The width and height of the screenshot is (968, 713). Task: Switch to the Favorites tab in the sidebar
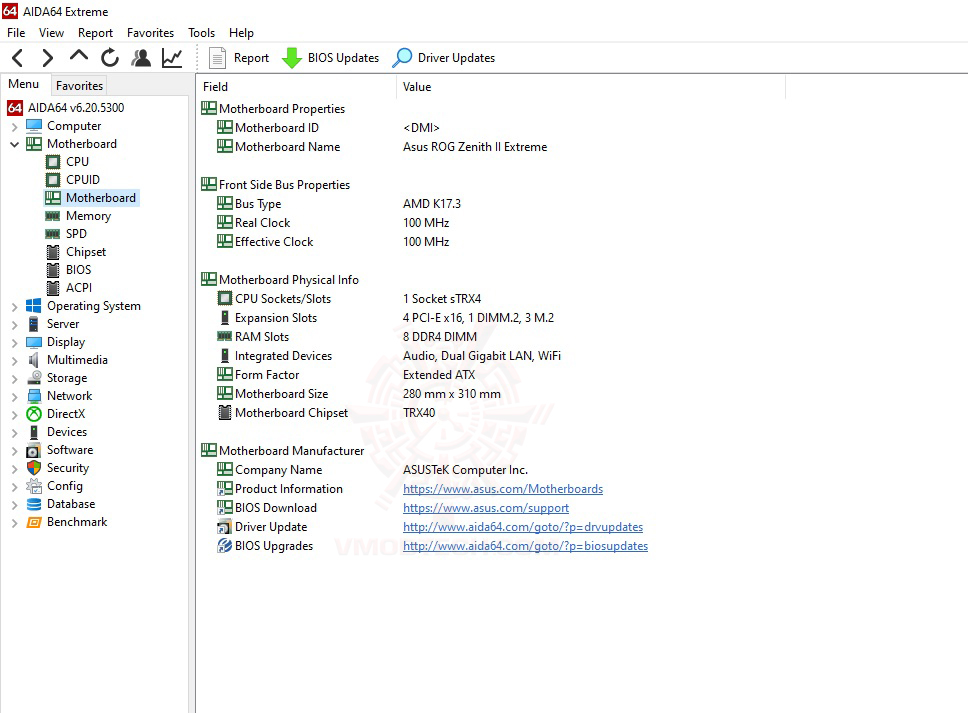(x=79, y=85)
